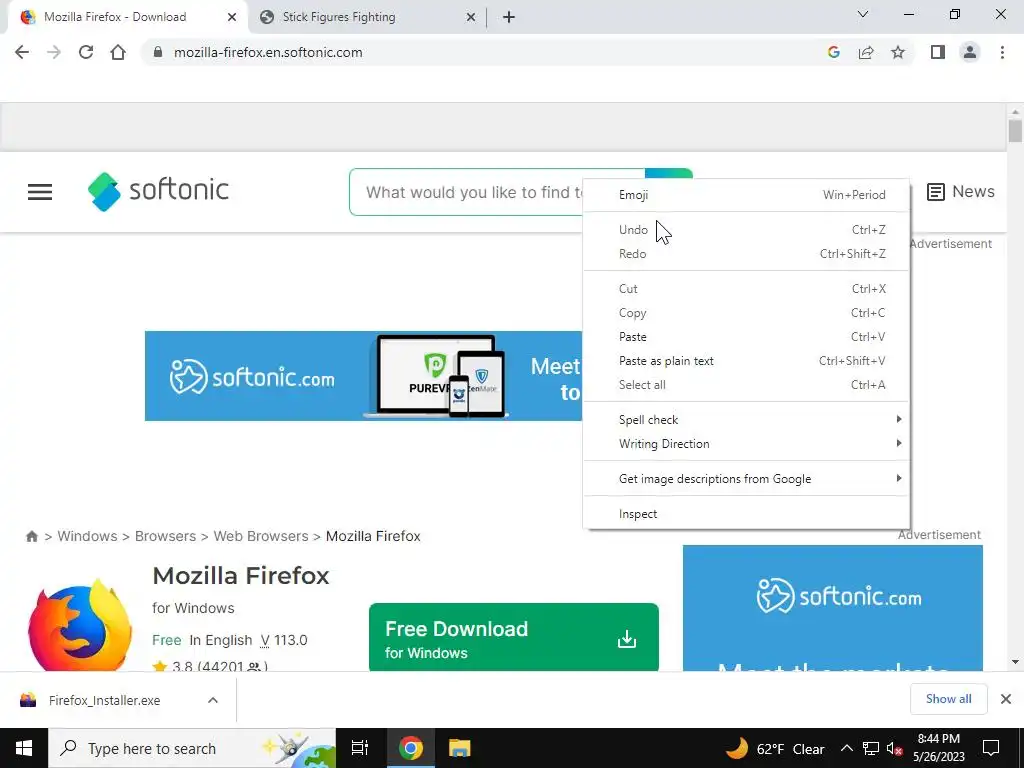Open Web Browsers breadcrumb link
Screen dimensions: 1024x768
coord(261,536)
